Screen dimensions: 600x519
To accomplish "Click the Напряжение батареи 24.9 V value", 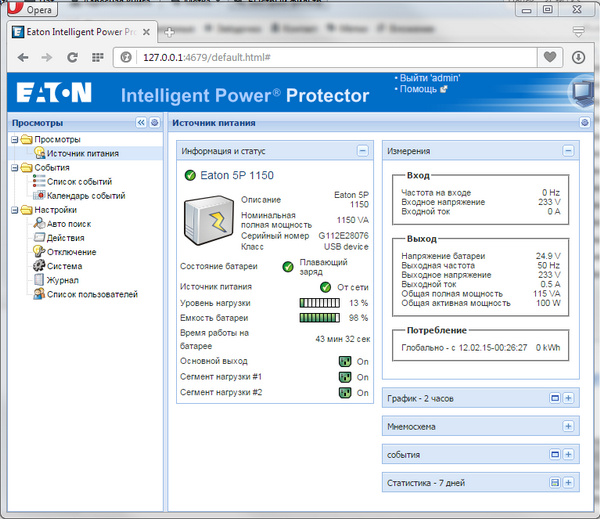I will 548,256.
